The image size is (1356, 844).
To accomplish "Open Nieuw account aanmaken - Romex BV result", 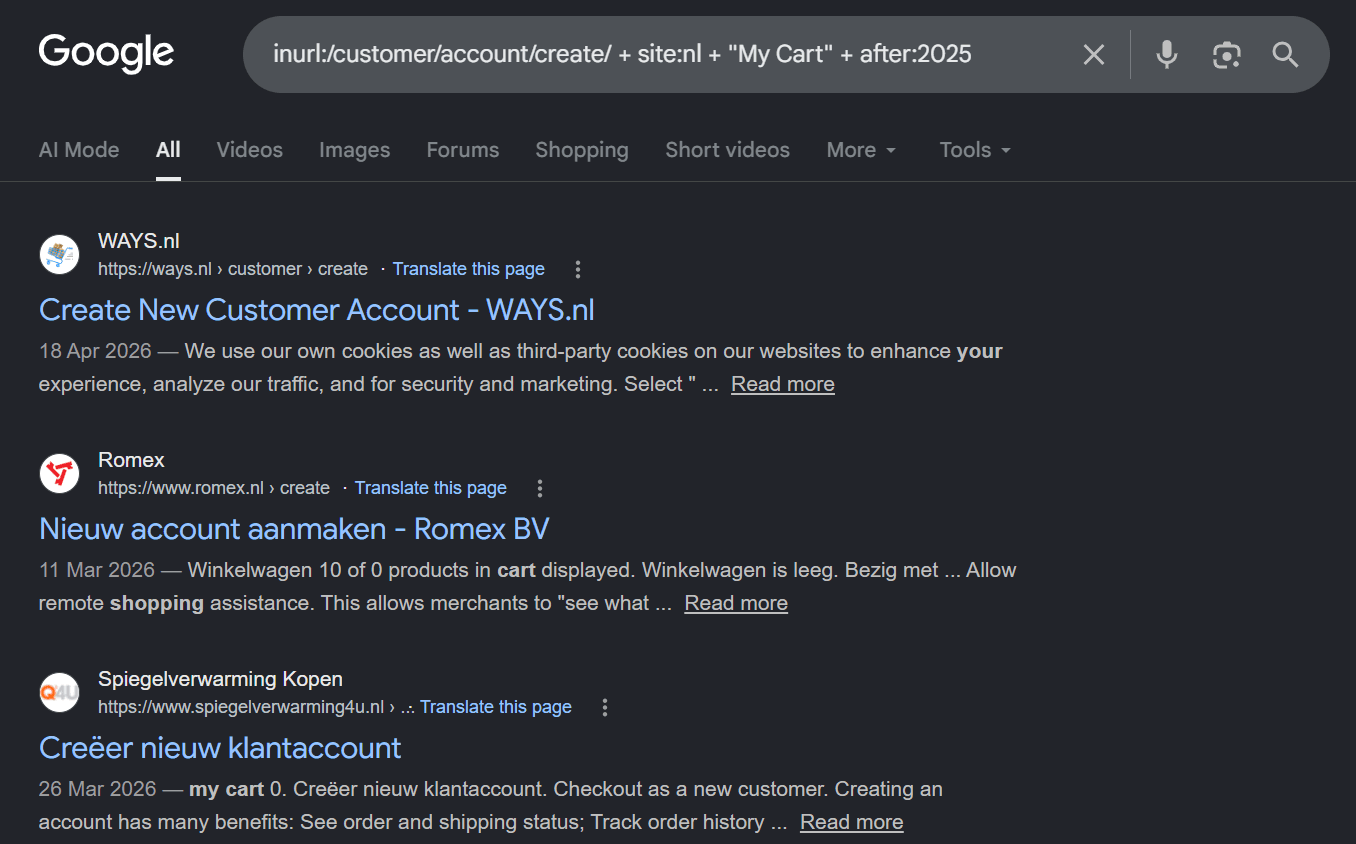I will [294, 529].
